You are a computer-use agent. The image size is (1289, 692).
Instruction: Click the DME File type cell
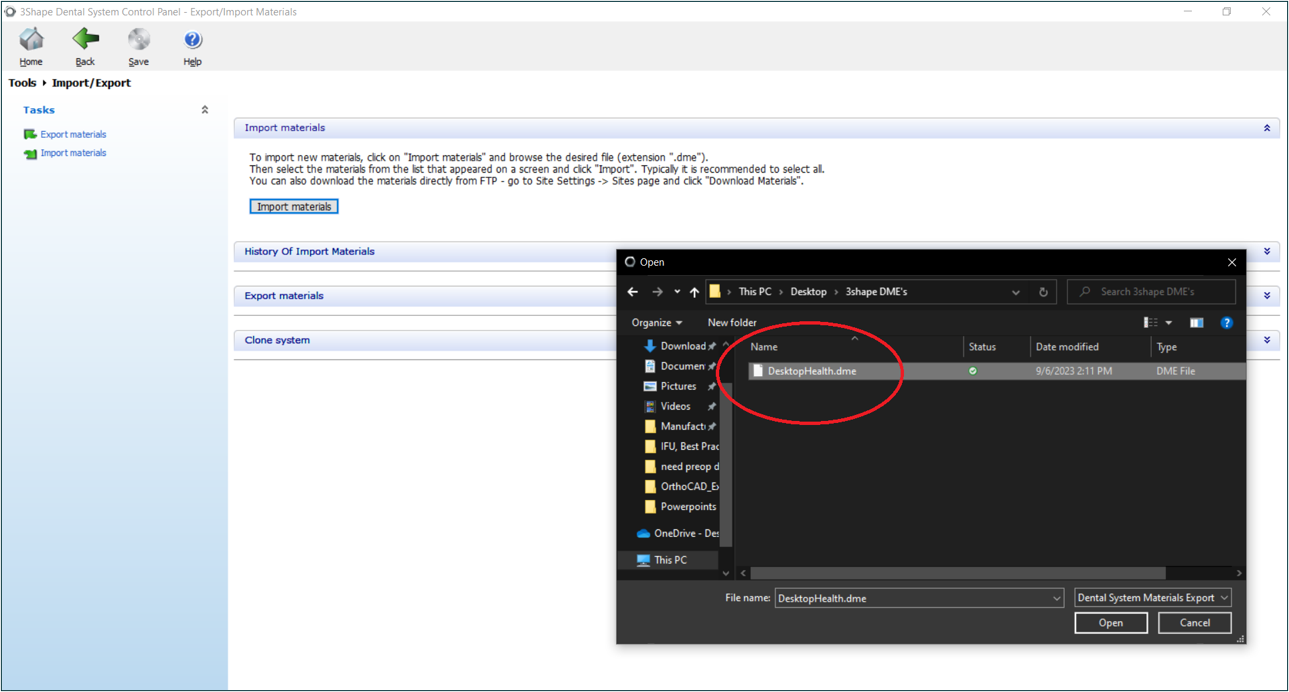1176,371
